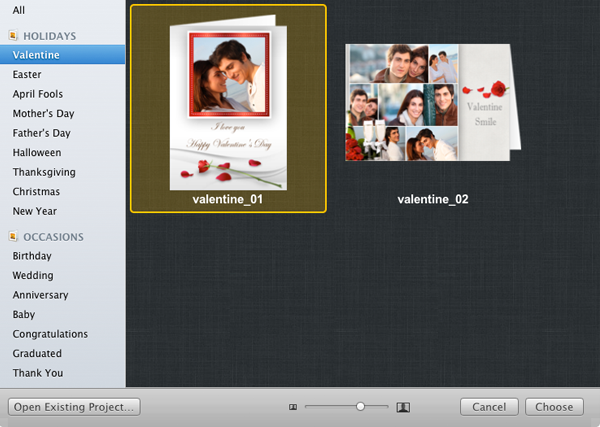Select the Wedding occasion category
This screenshot has height=427, width=600.
[x=33, y=276]
